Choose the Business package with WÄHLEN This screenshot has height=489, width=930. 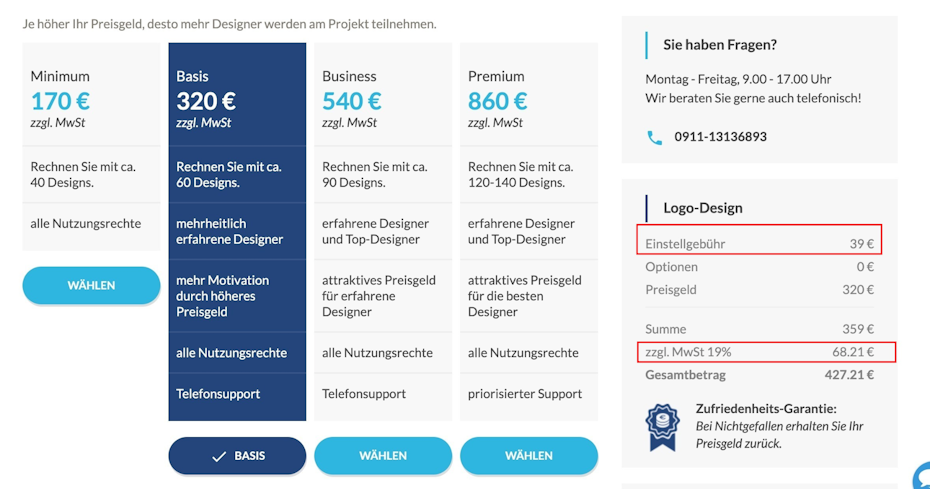[383, 456]
